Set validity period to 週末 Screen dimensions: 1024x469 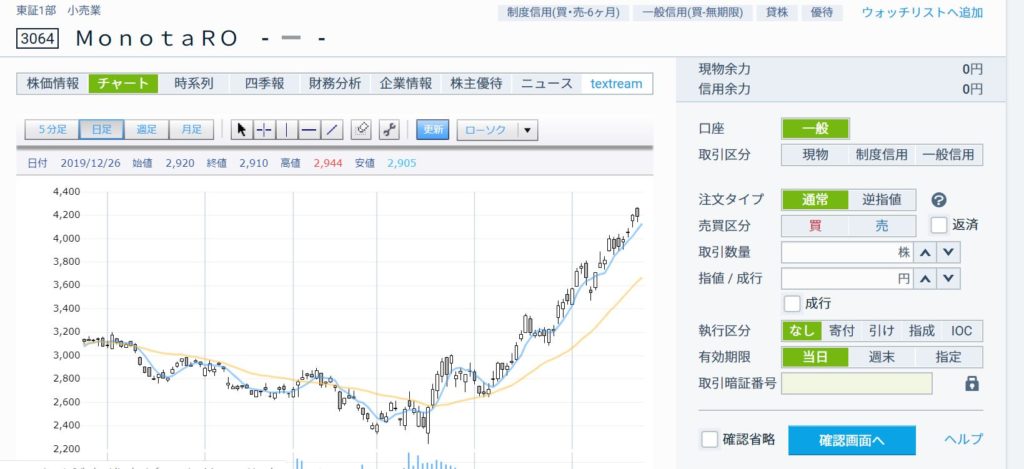[x=882, y=357]
